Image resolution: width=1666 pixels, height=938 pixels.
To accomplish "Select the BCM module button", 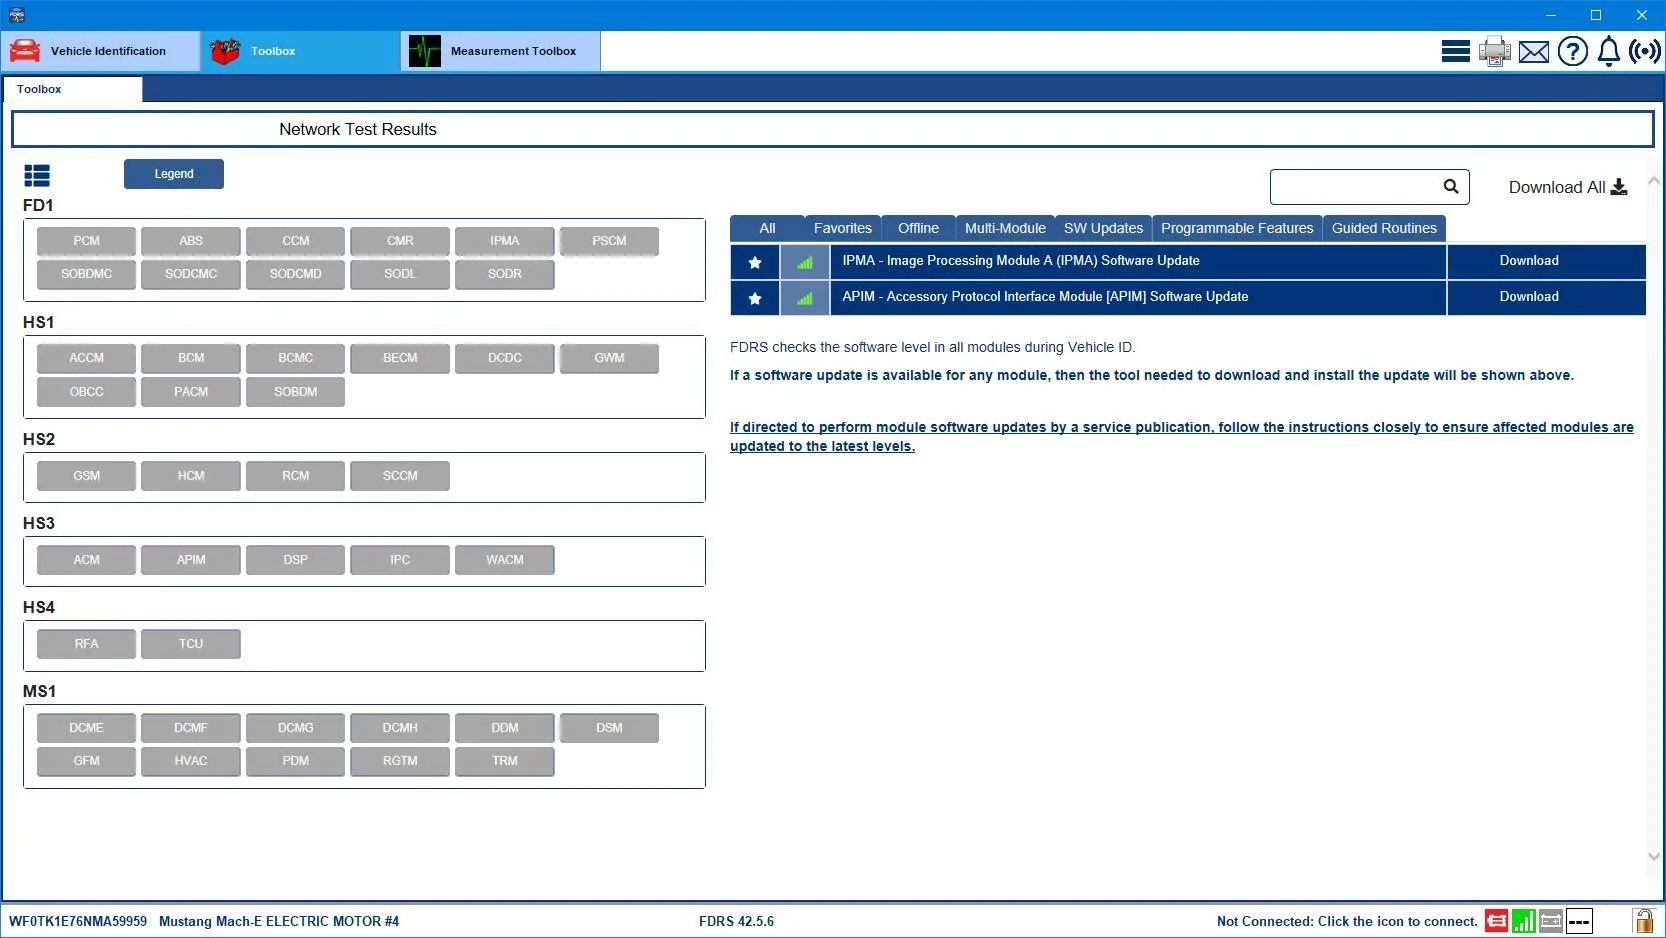I will point(191,358).
